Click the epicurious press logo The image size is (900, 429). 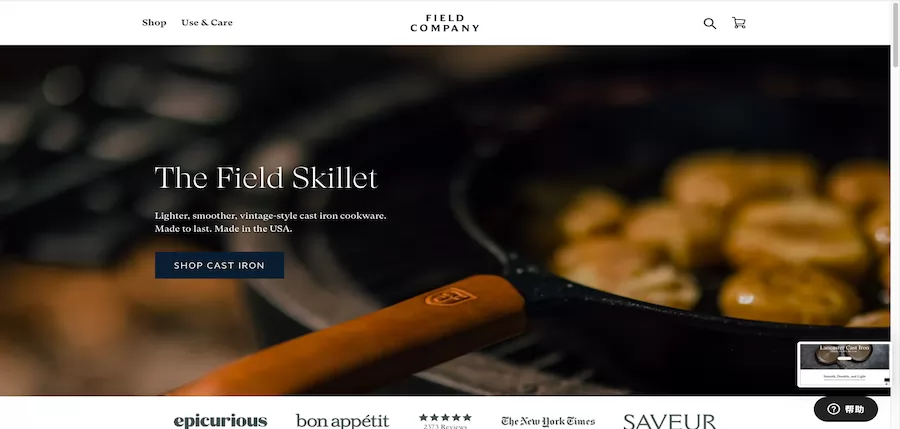pyautogui.click(x=220, y=421)
